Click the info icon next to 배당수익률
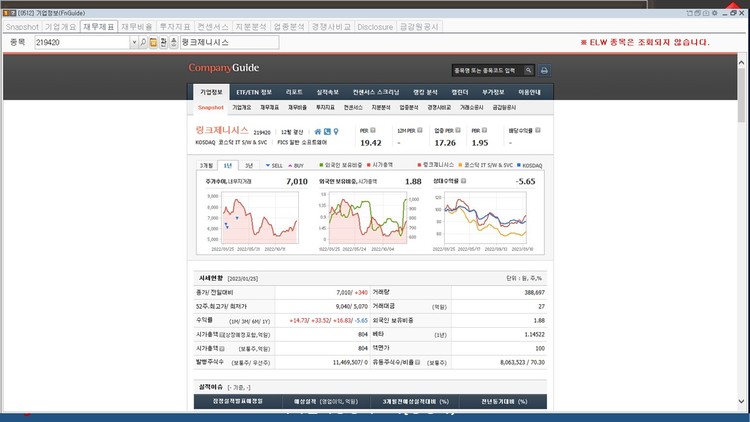 click(538, 130)
